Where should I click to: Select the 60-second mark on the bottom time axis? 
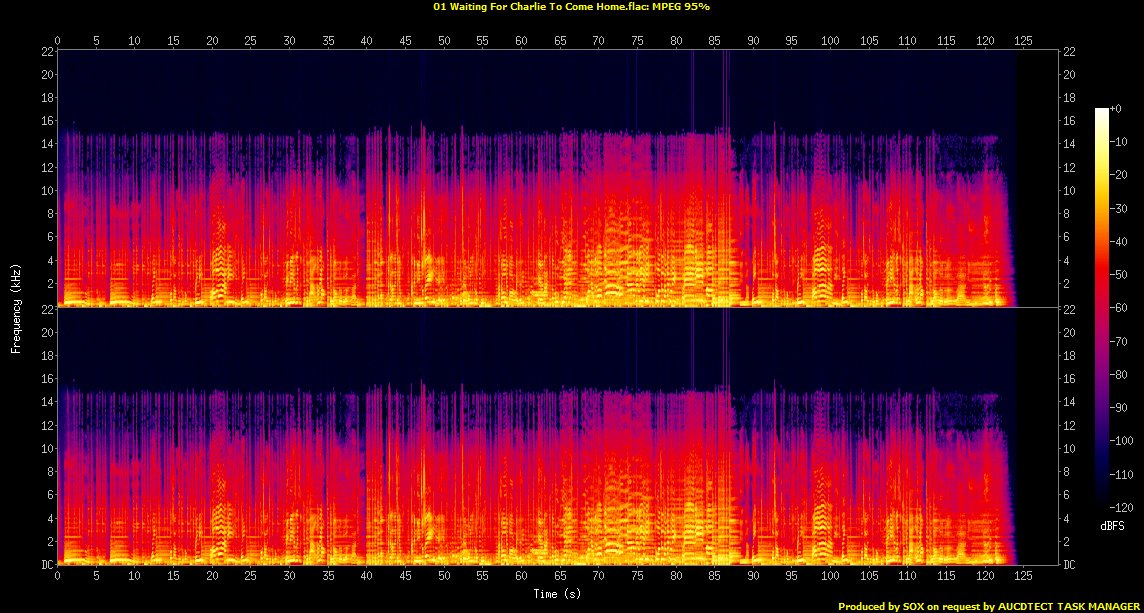coord(521,577)
